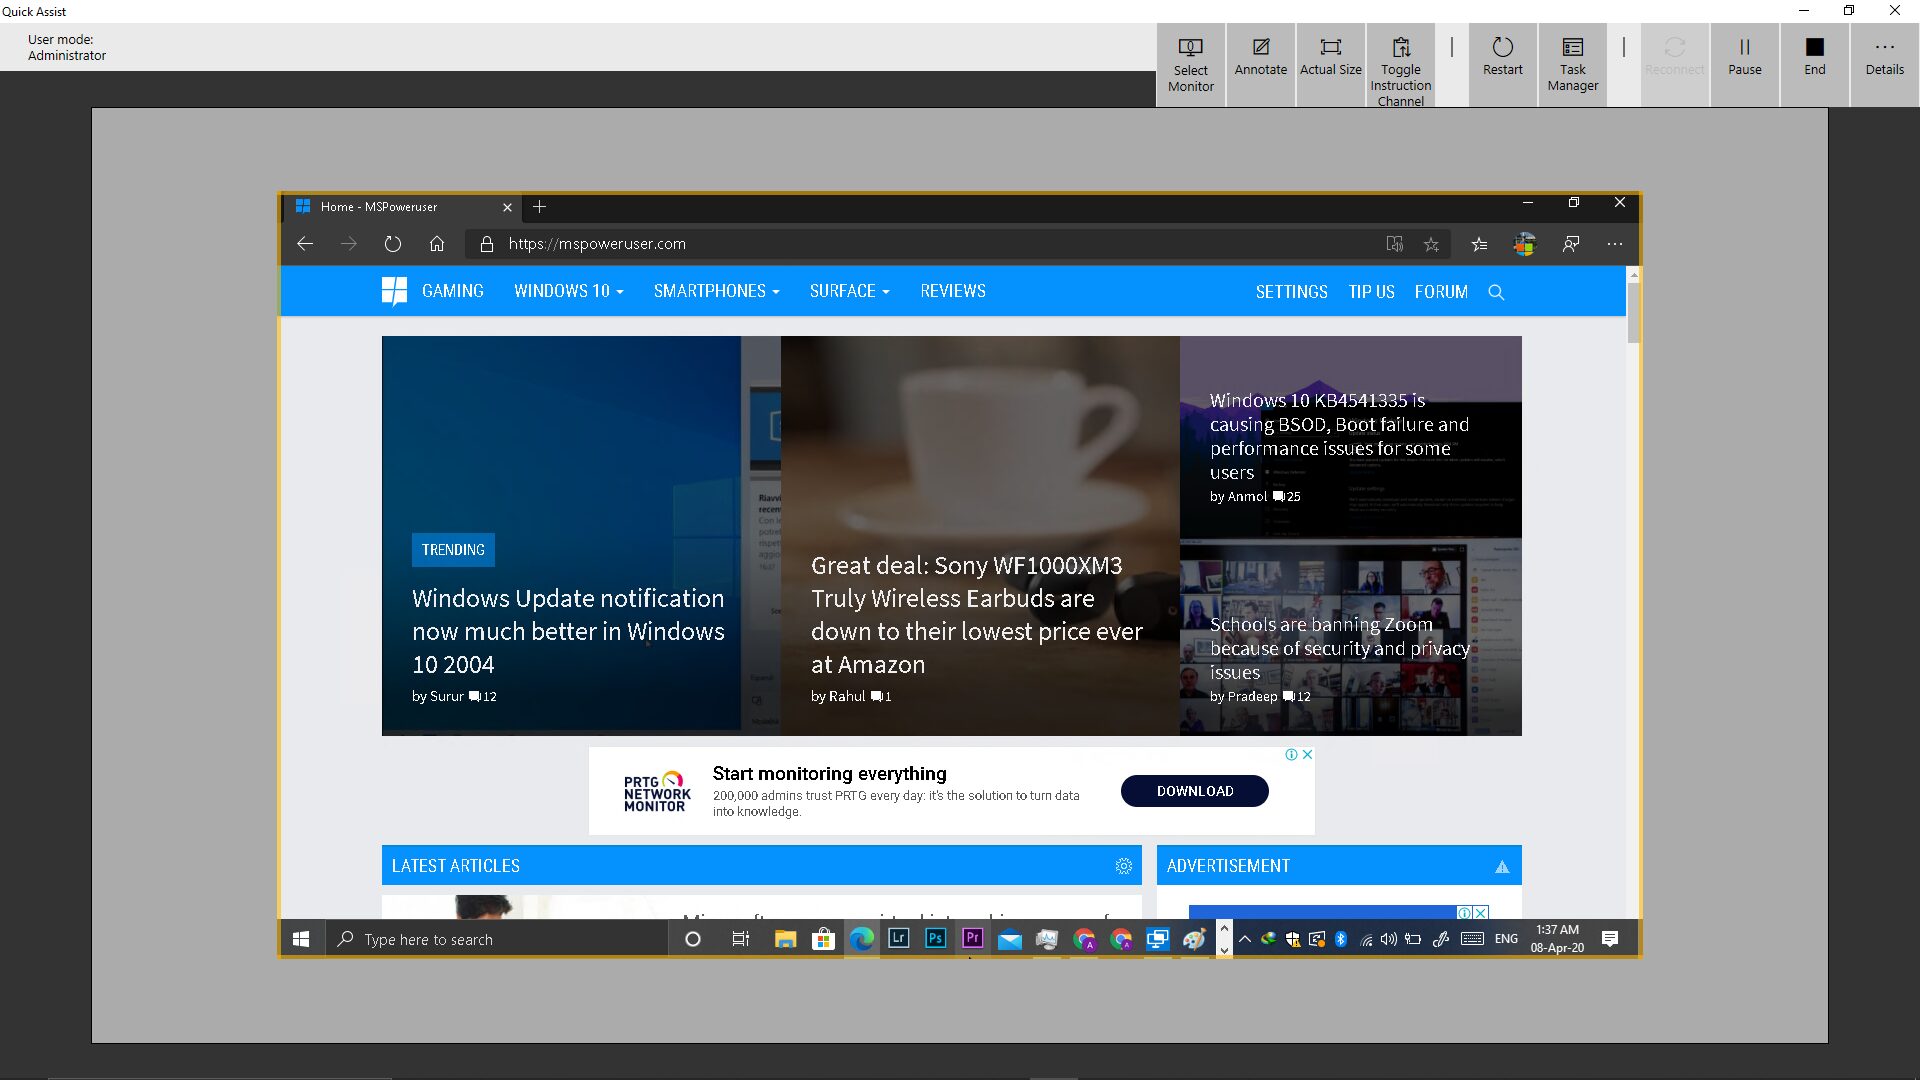Toggle Instruction Channel in Quick Assist
This screenshot has width=1920, height=1080.
[1400, 65]
